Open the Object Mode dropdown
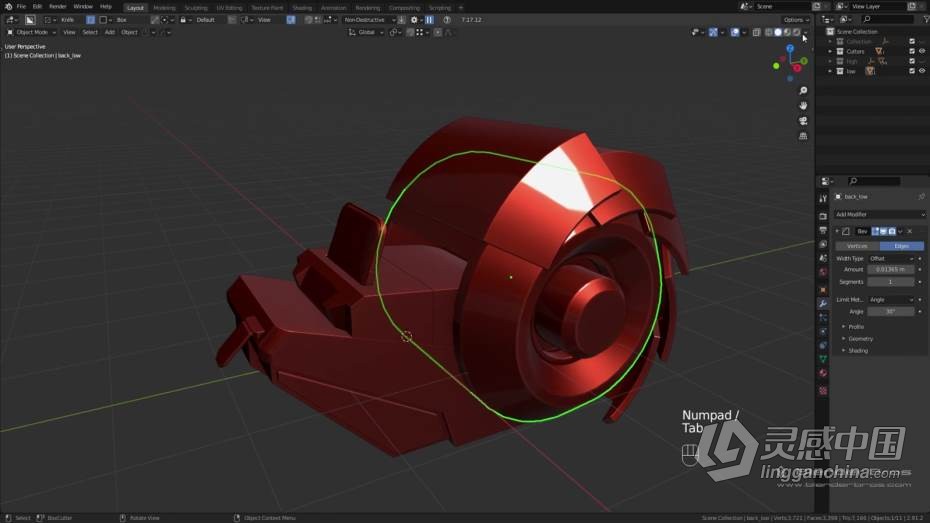930x523 pixels. (x=32, y=33)
